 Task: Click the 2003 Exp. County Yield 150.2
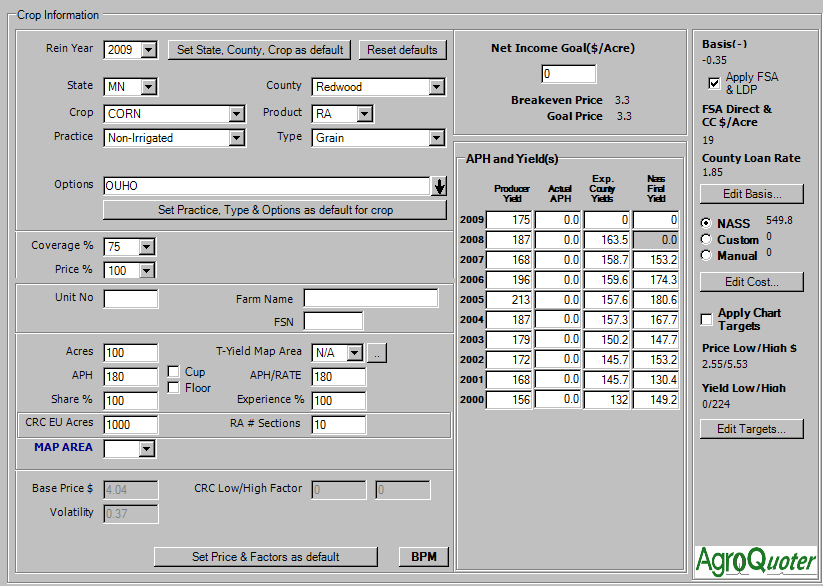[607, 340]
